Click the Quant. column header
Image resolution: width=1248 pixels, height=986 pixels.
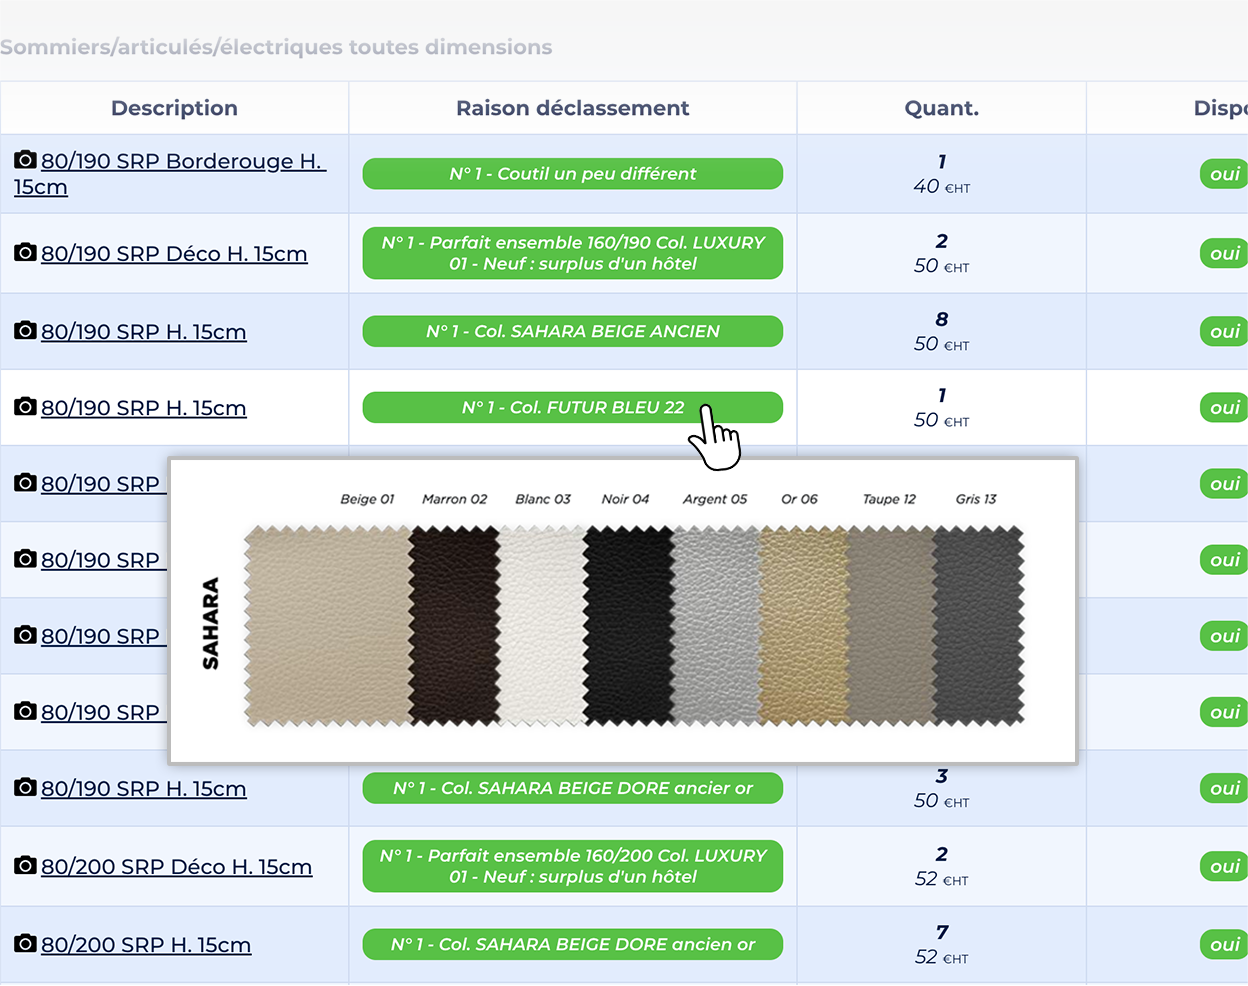tap(941, 108)
